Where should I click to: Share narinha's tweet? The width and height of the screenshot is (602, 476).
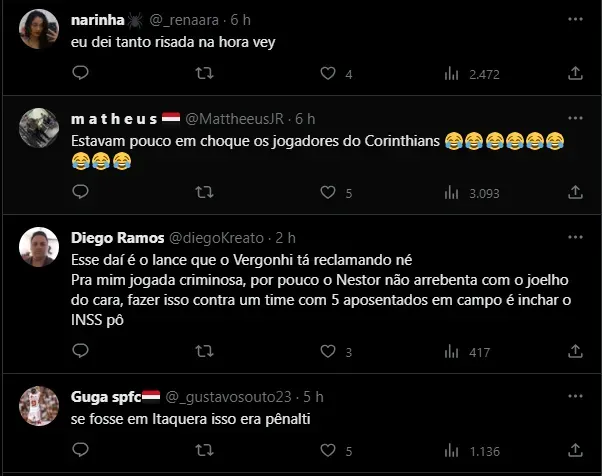click(x=575, y=74)
